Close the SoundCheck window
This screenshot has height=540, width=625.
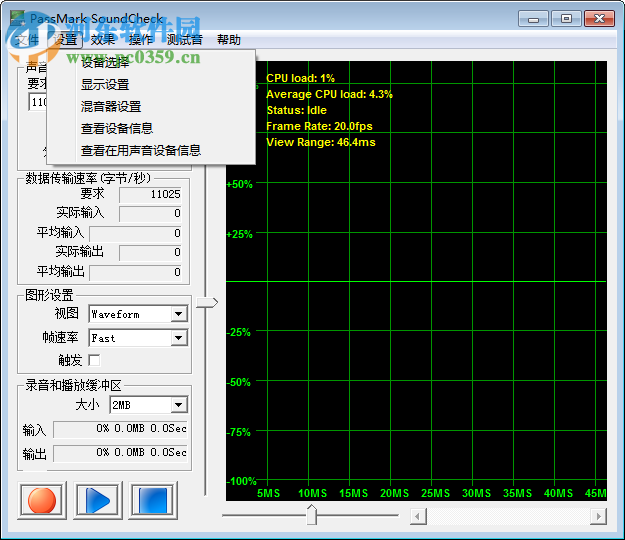[x=599, y=19]
